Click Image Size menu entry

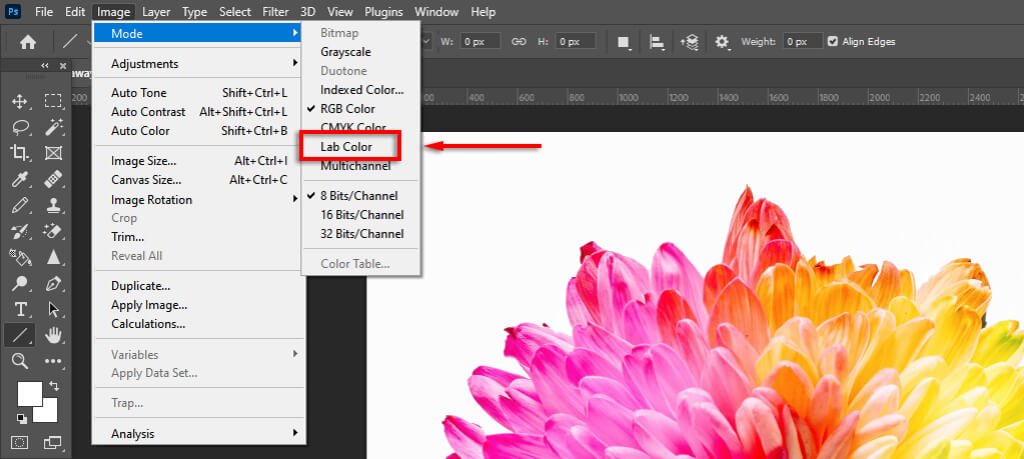(x=144, y=161)
